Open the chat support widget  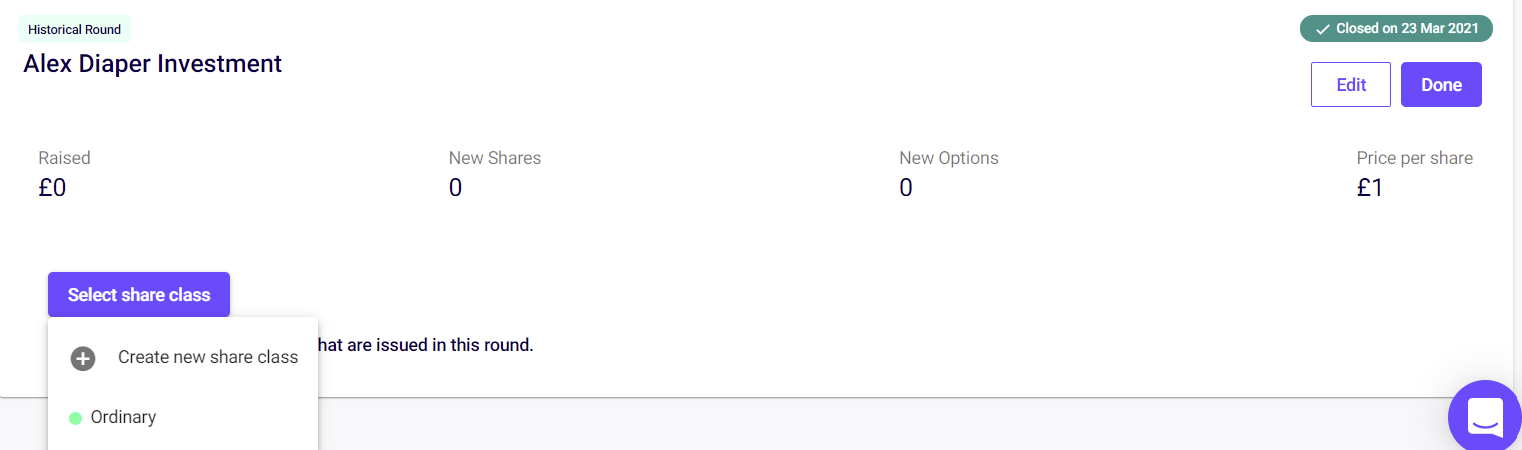tap(1486, 416)
